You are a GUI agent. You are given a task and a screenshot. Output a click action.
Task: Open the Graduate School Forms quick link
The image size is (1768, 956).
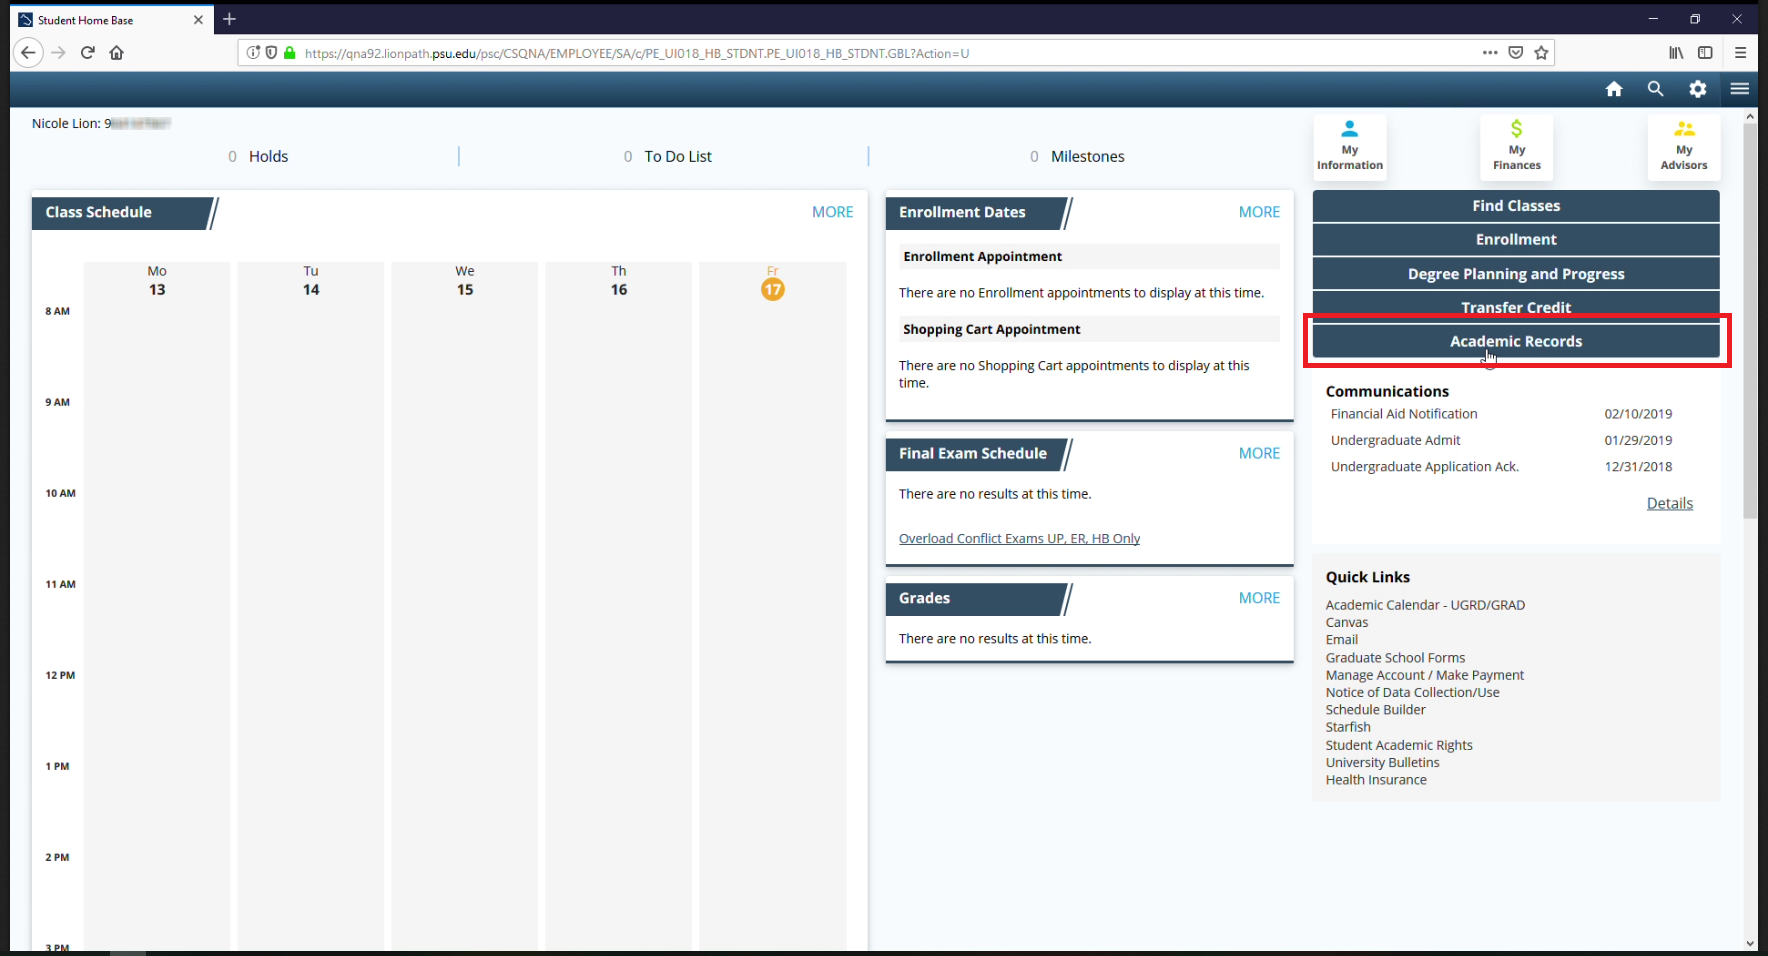click(x=1395, y=658)
